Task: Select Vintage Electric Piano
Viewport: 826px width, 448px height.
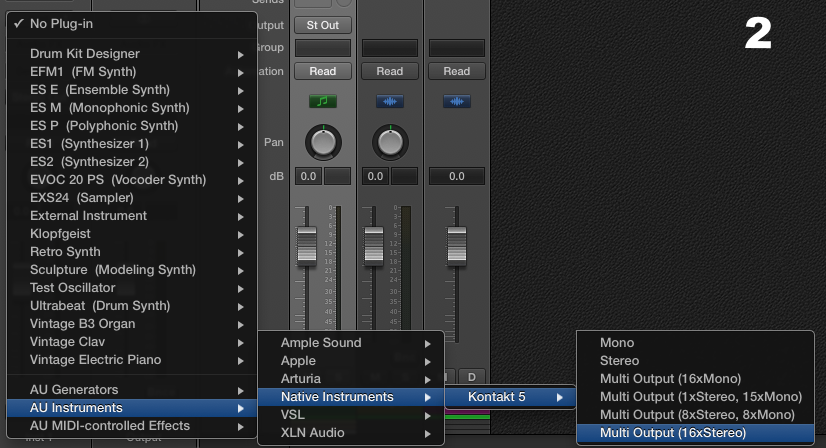Action: tap(132, 359)
